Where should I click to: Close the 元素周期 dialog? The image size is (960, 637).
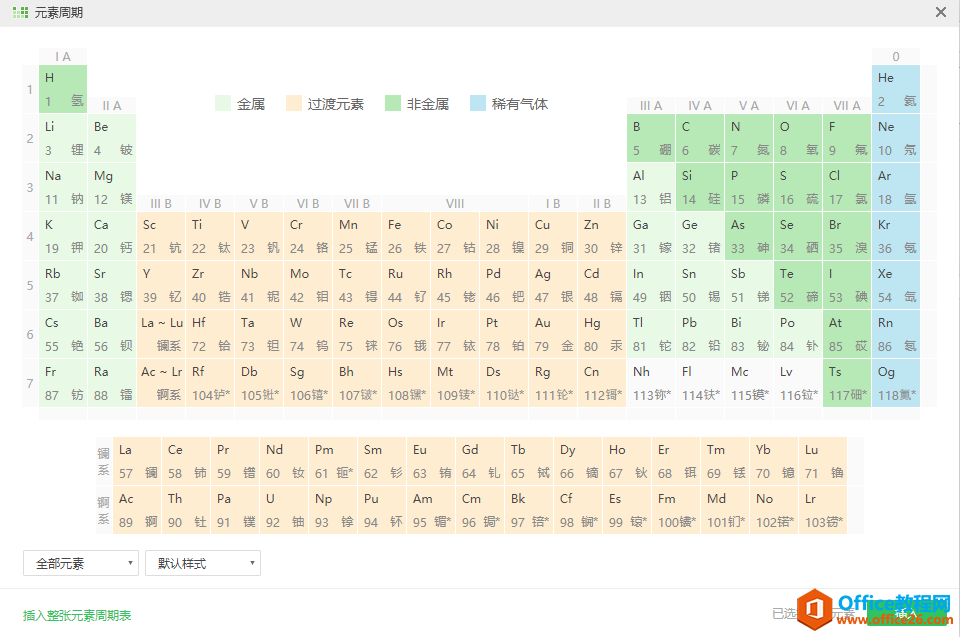941,13
